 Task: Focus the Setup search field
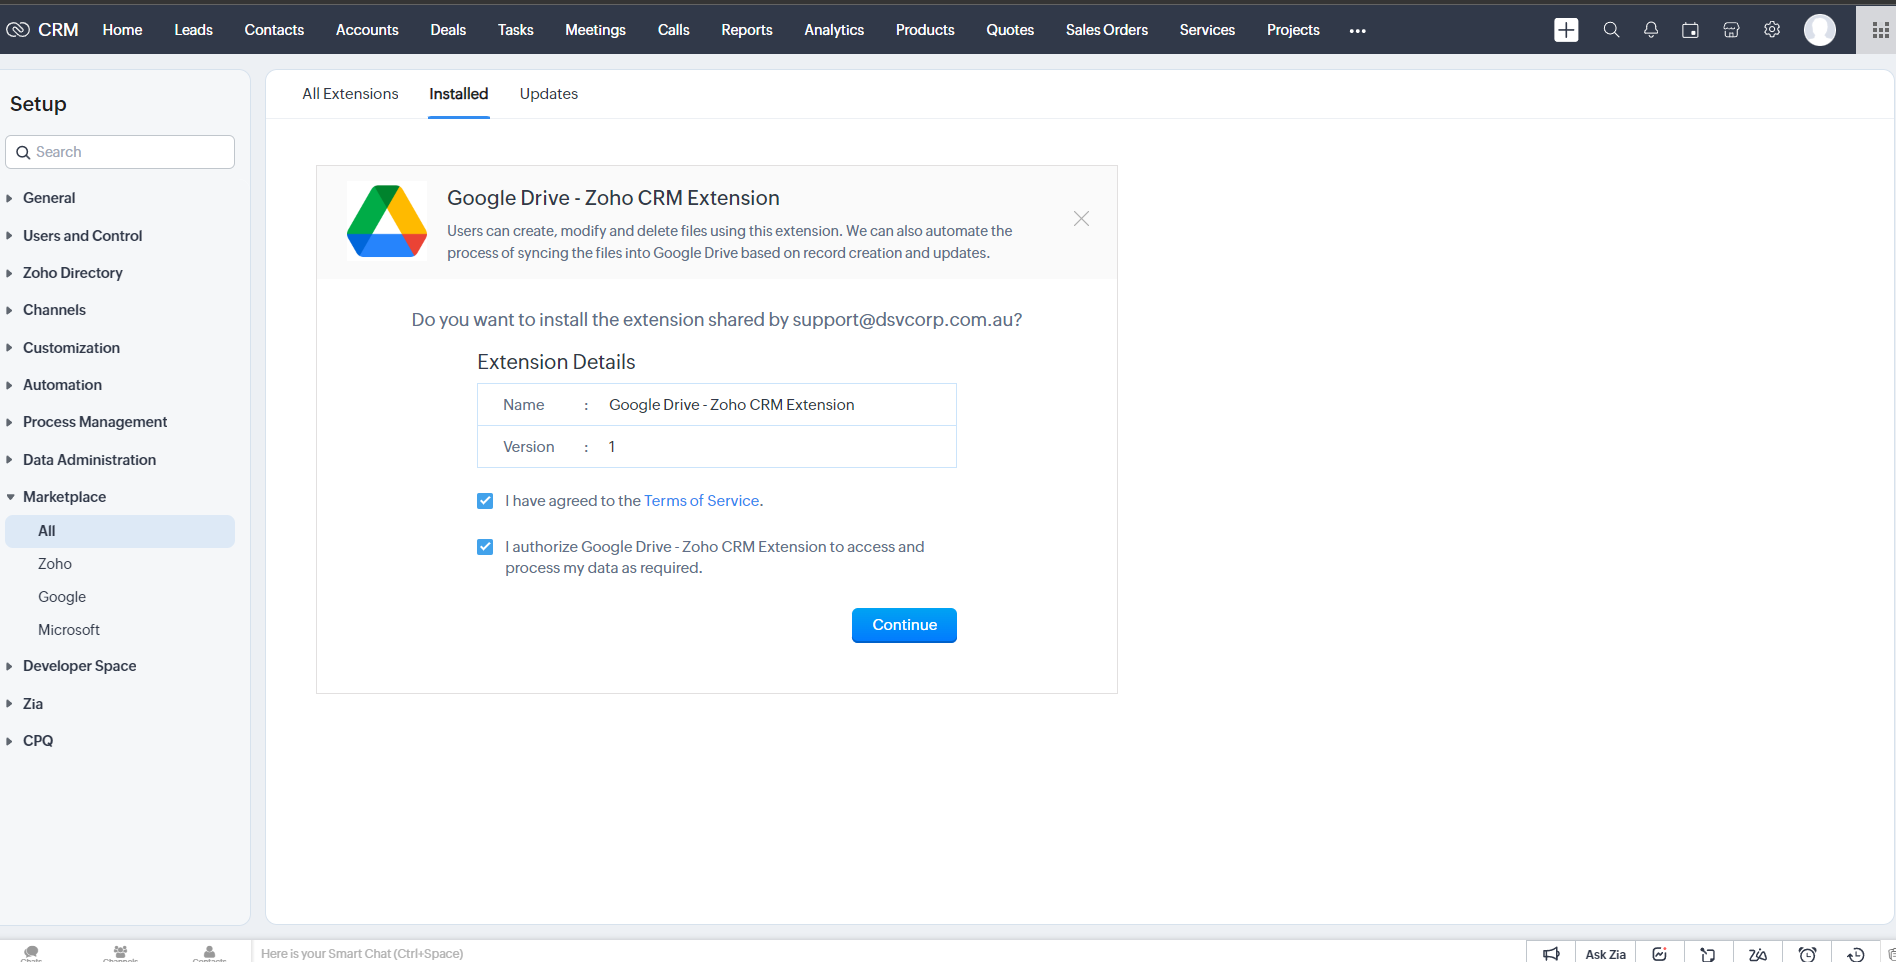pyautogui.click(x=120, y=152)
